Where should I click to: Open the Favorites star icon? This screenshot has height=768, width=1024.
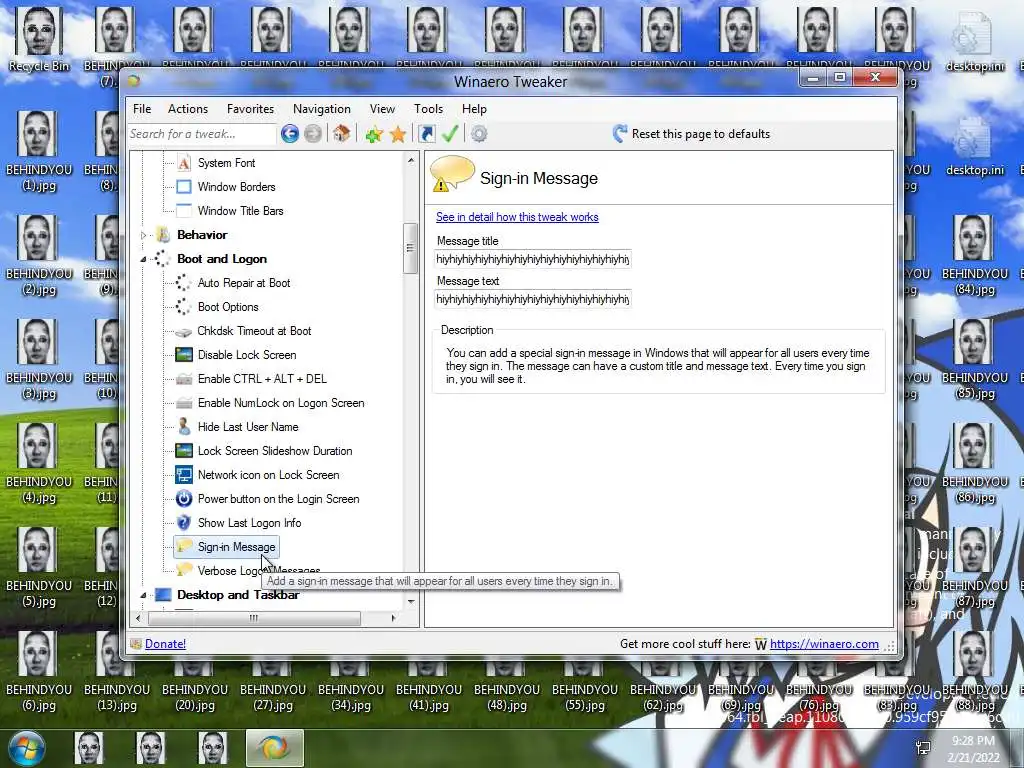398,135
